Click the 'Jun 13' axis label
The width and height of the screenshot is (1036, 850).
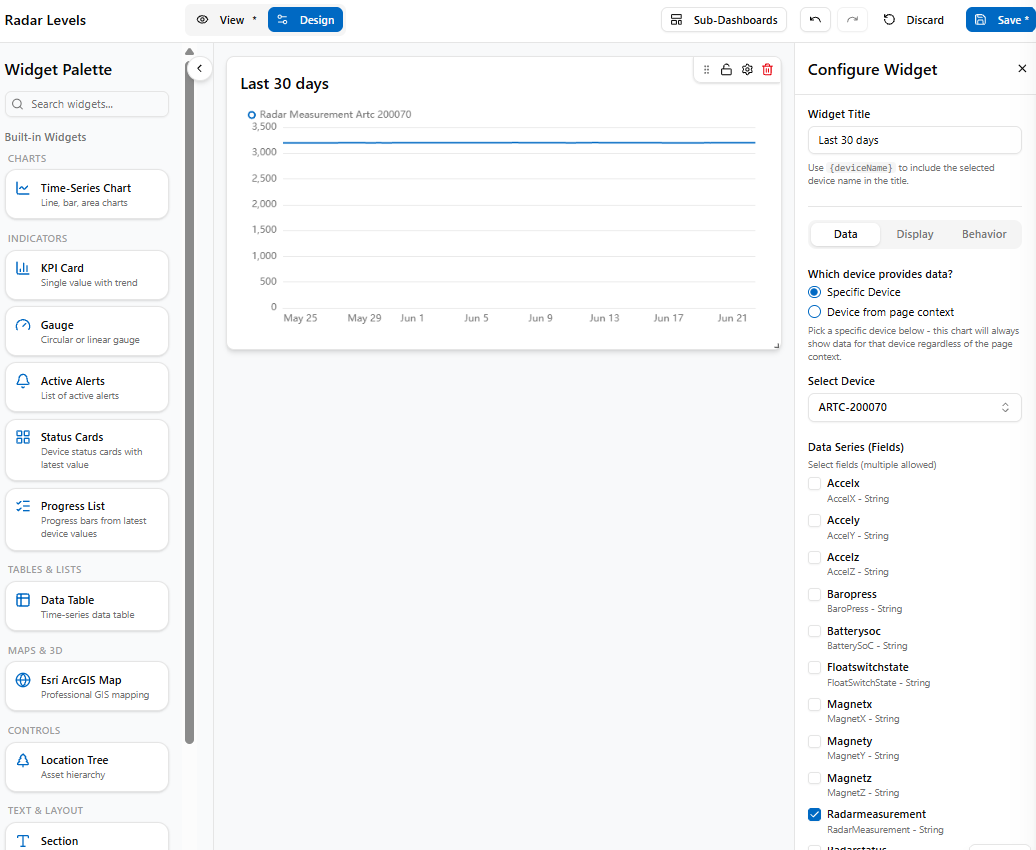point(605,318)
